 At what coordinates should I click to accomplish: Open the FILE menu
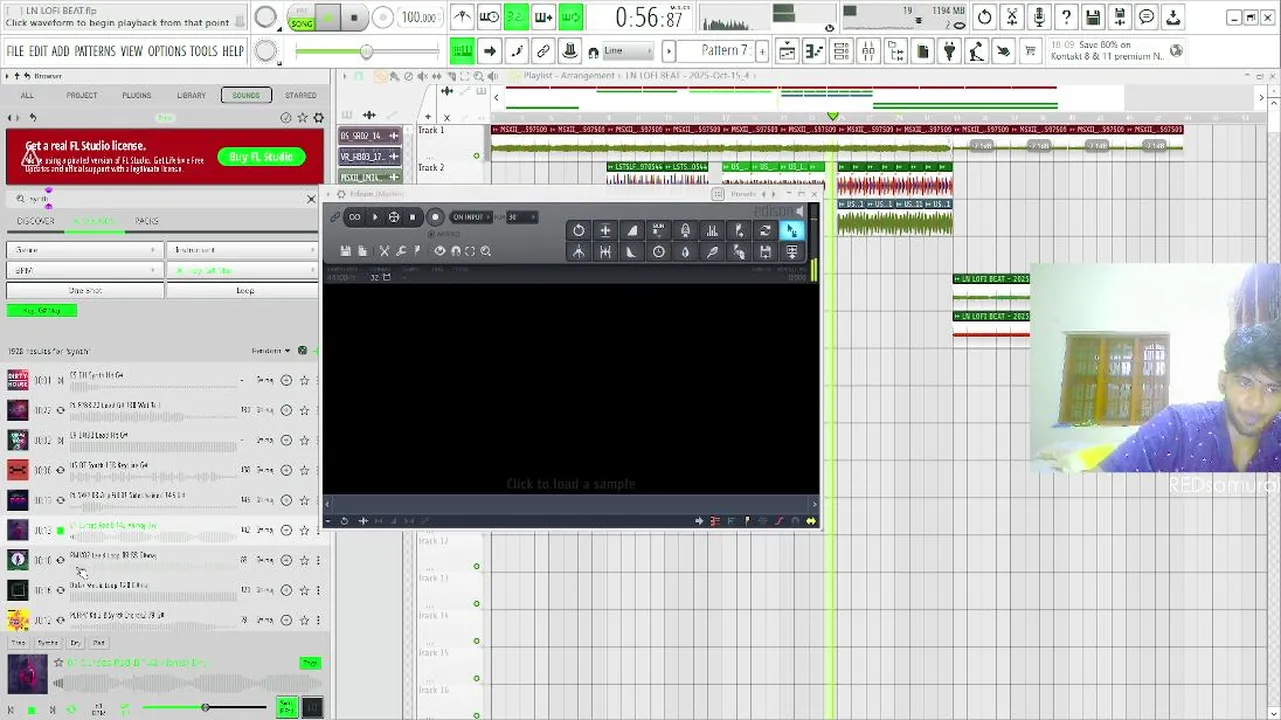pos(15,51)
